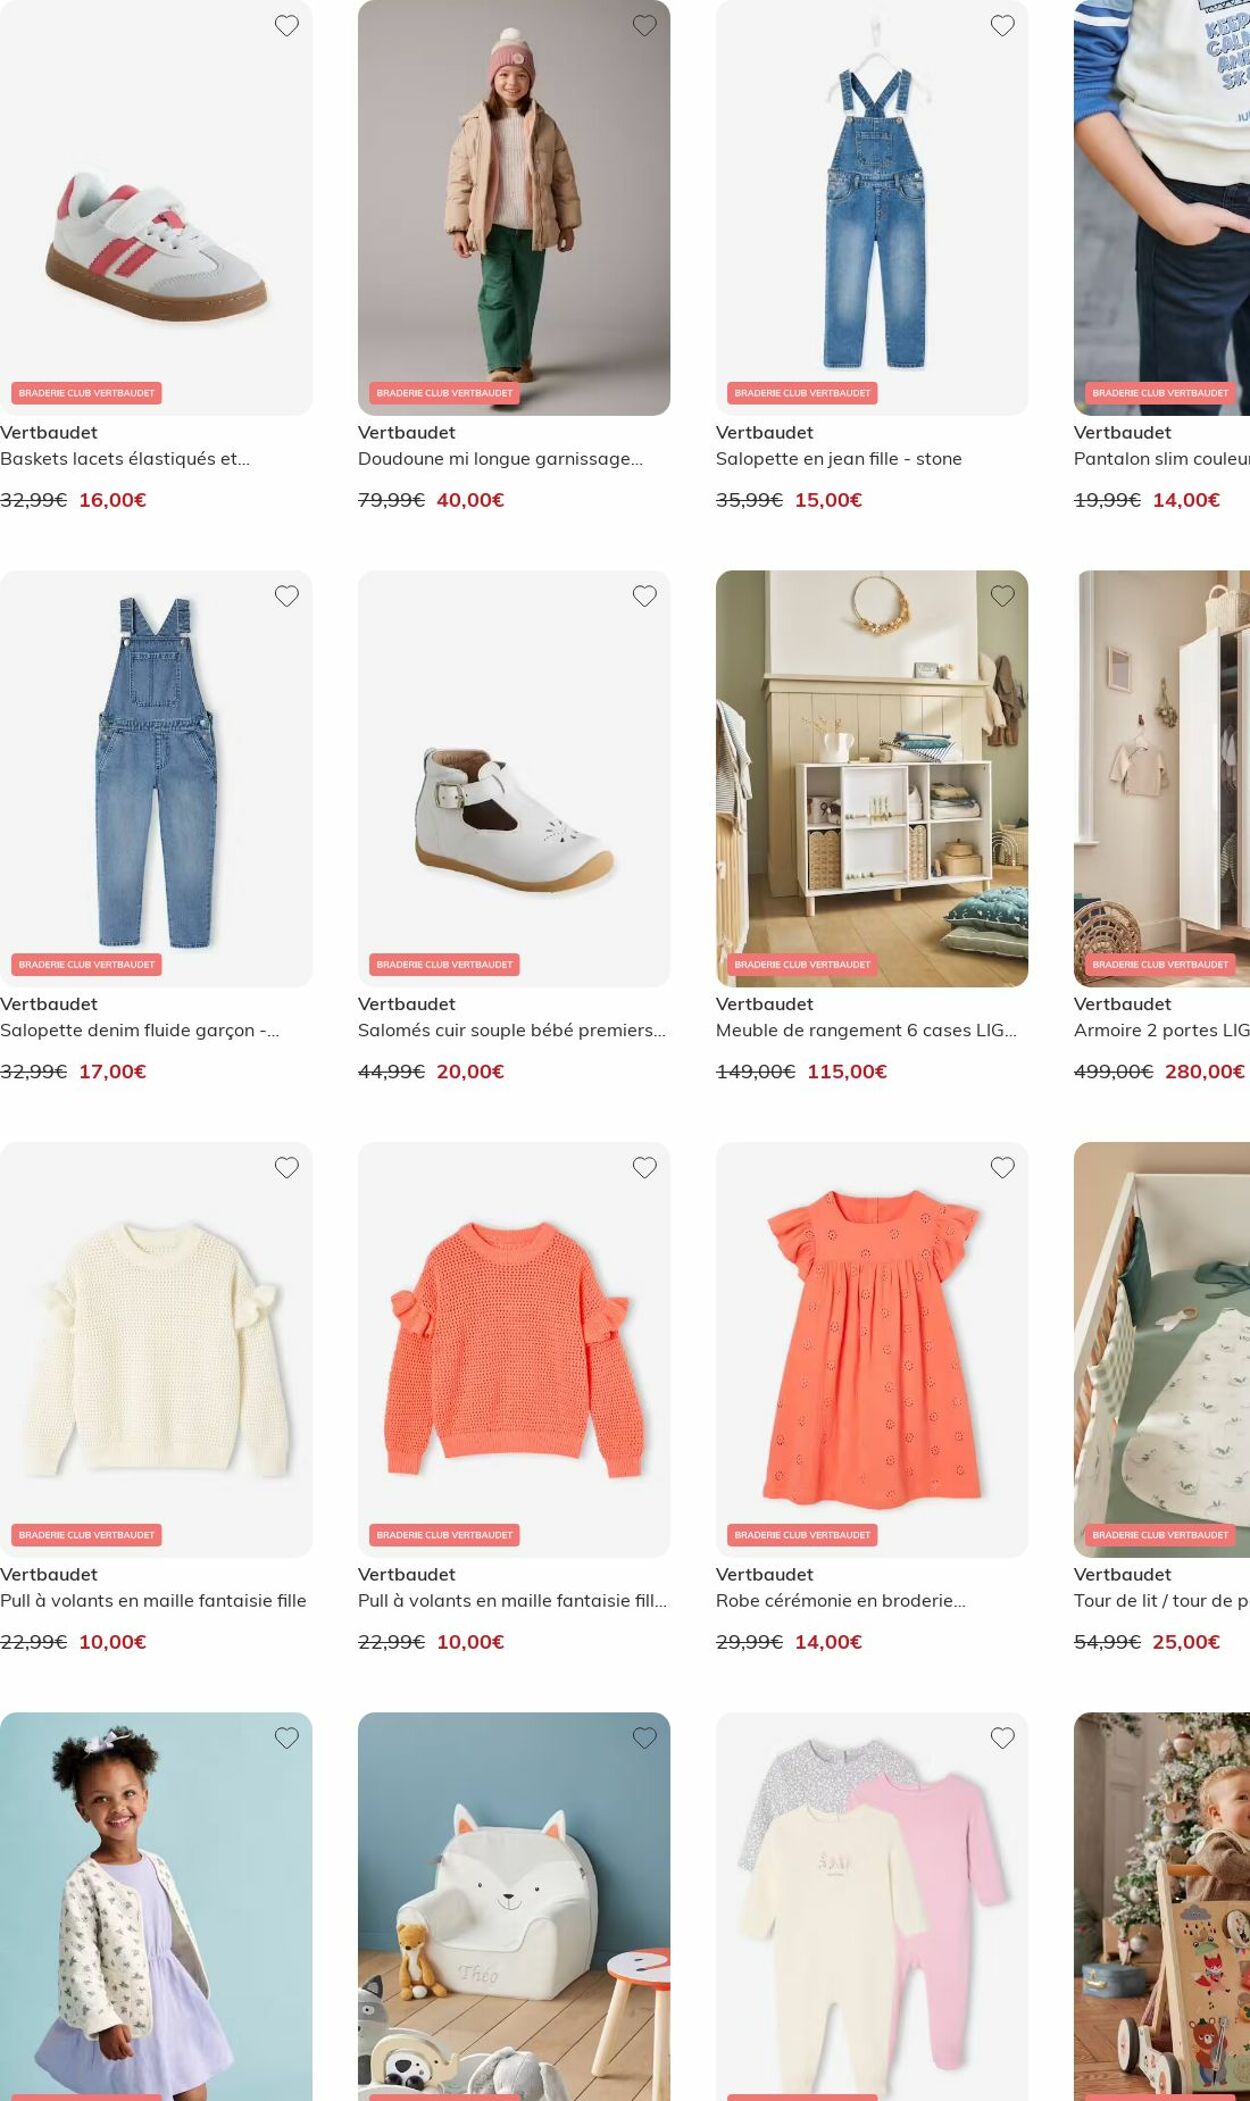The height and width of the screenshot is (2101, 1250).
Task: Save the Salopette denim fluide garçon to favorites
Action: (x=287, y=596)
